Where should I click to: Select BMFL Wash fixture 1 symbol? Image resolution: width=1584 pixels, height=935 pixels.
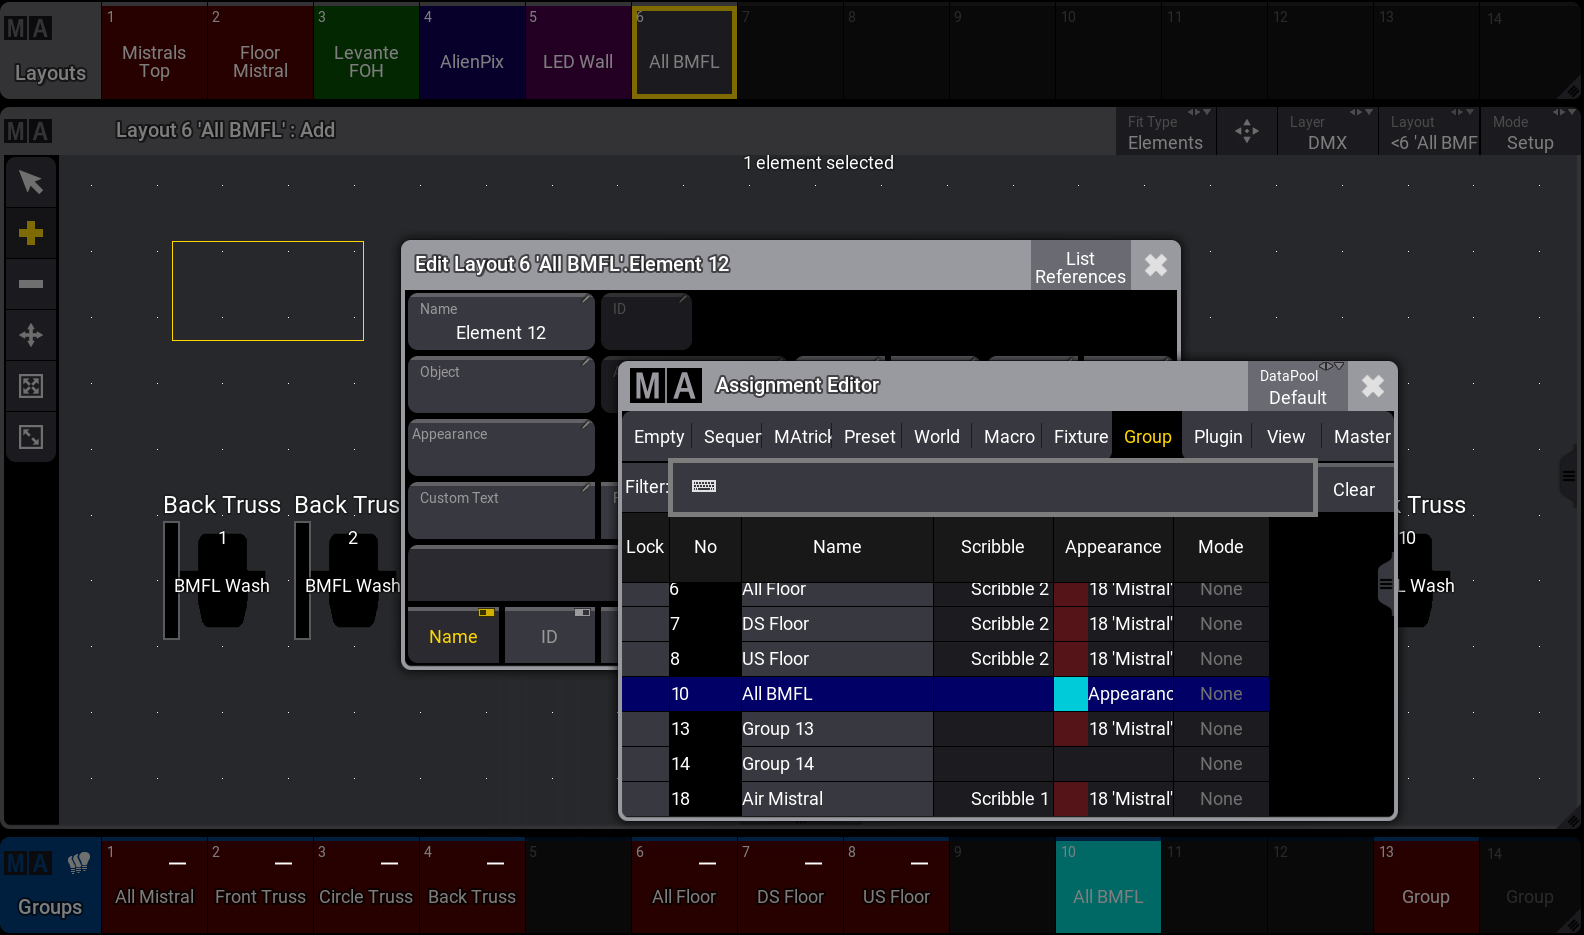tap(222, 580)
